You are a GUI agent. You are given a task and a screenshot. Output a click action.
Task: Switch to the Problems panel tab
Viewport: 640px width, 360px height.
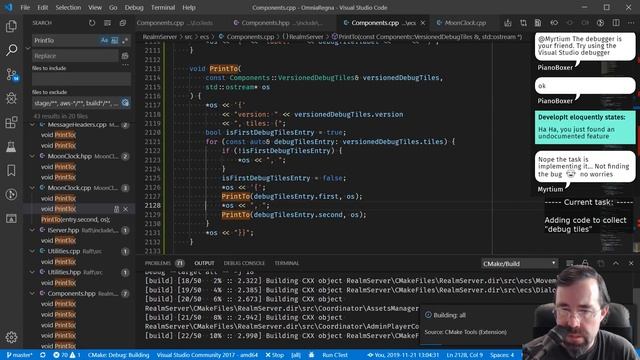(164, 263)
